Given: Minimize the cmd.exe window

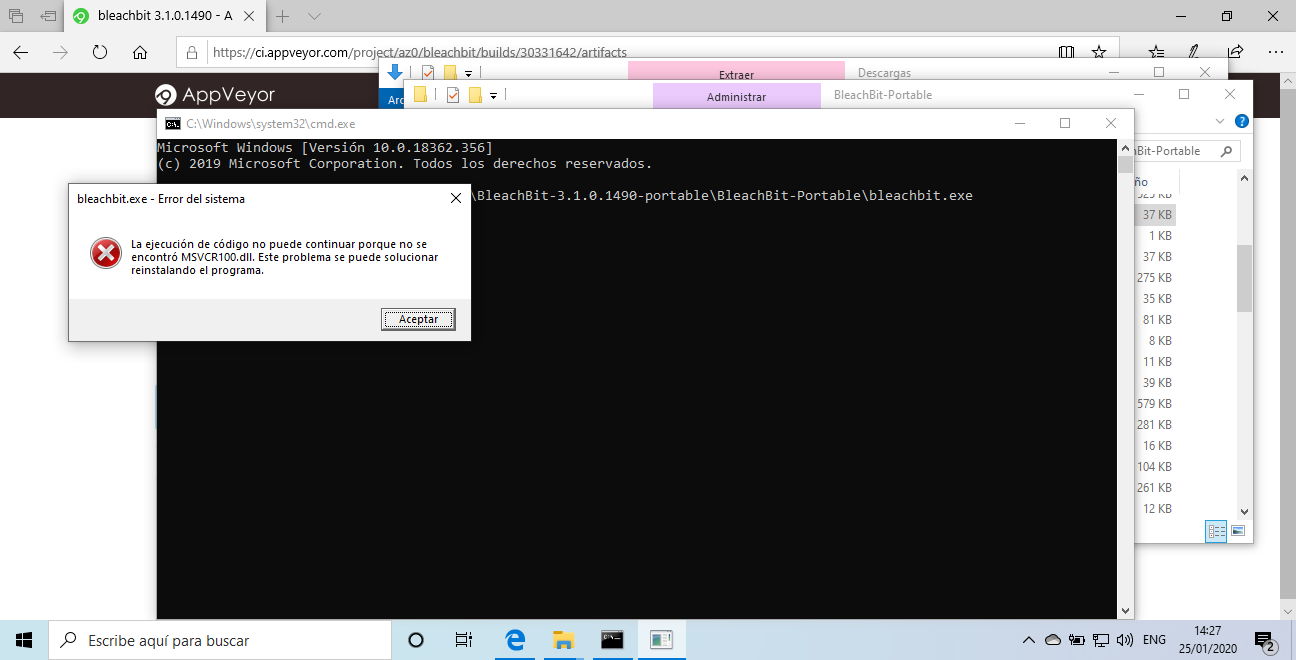Looking at the screenshot, I should (1019, 123).
